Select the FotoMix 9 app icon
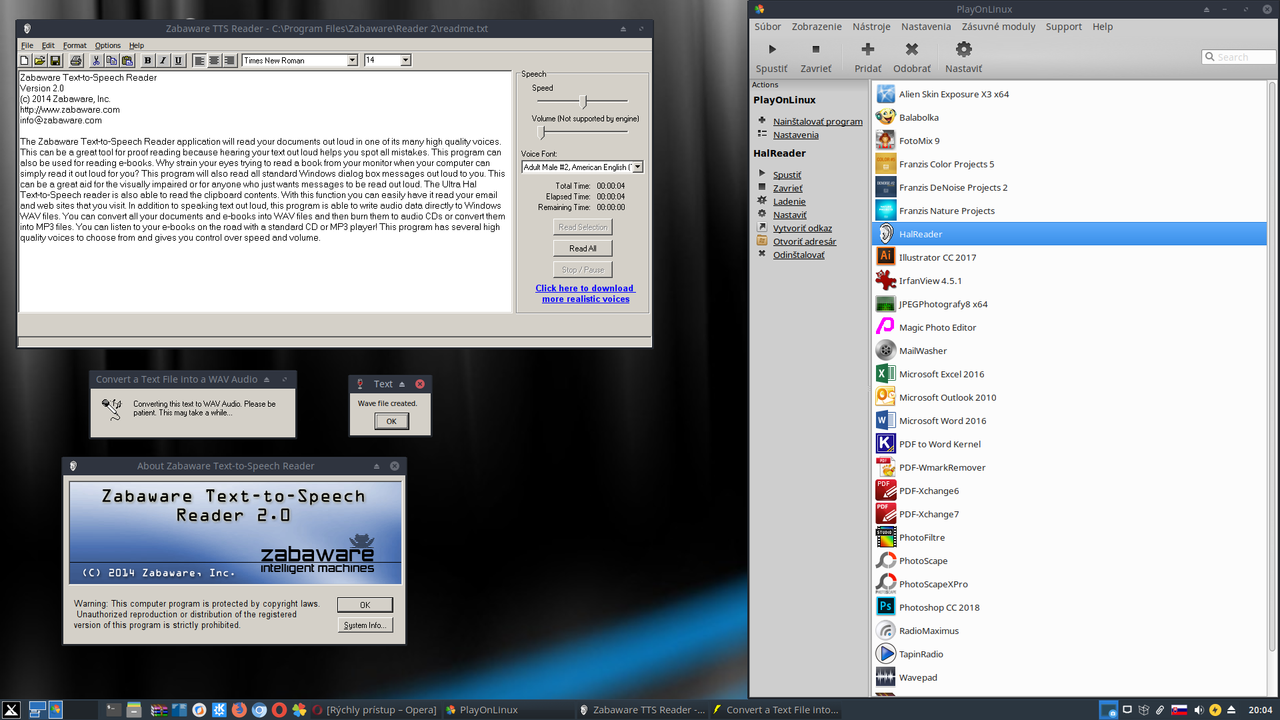 coord(885,140)
